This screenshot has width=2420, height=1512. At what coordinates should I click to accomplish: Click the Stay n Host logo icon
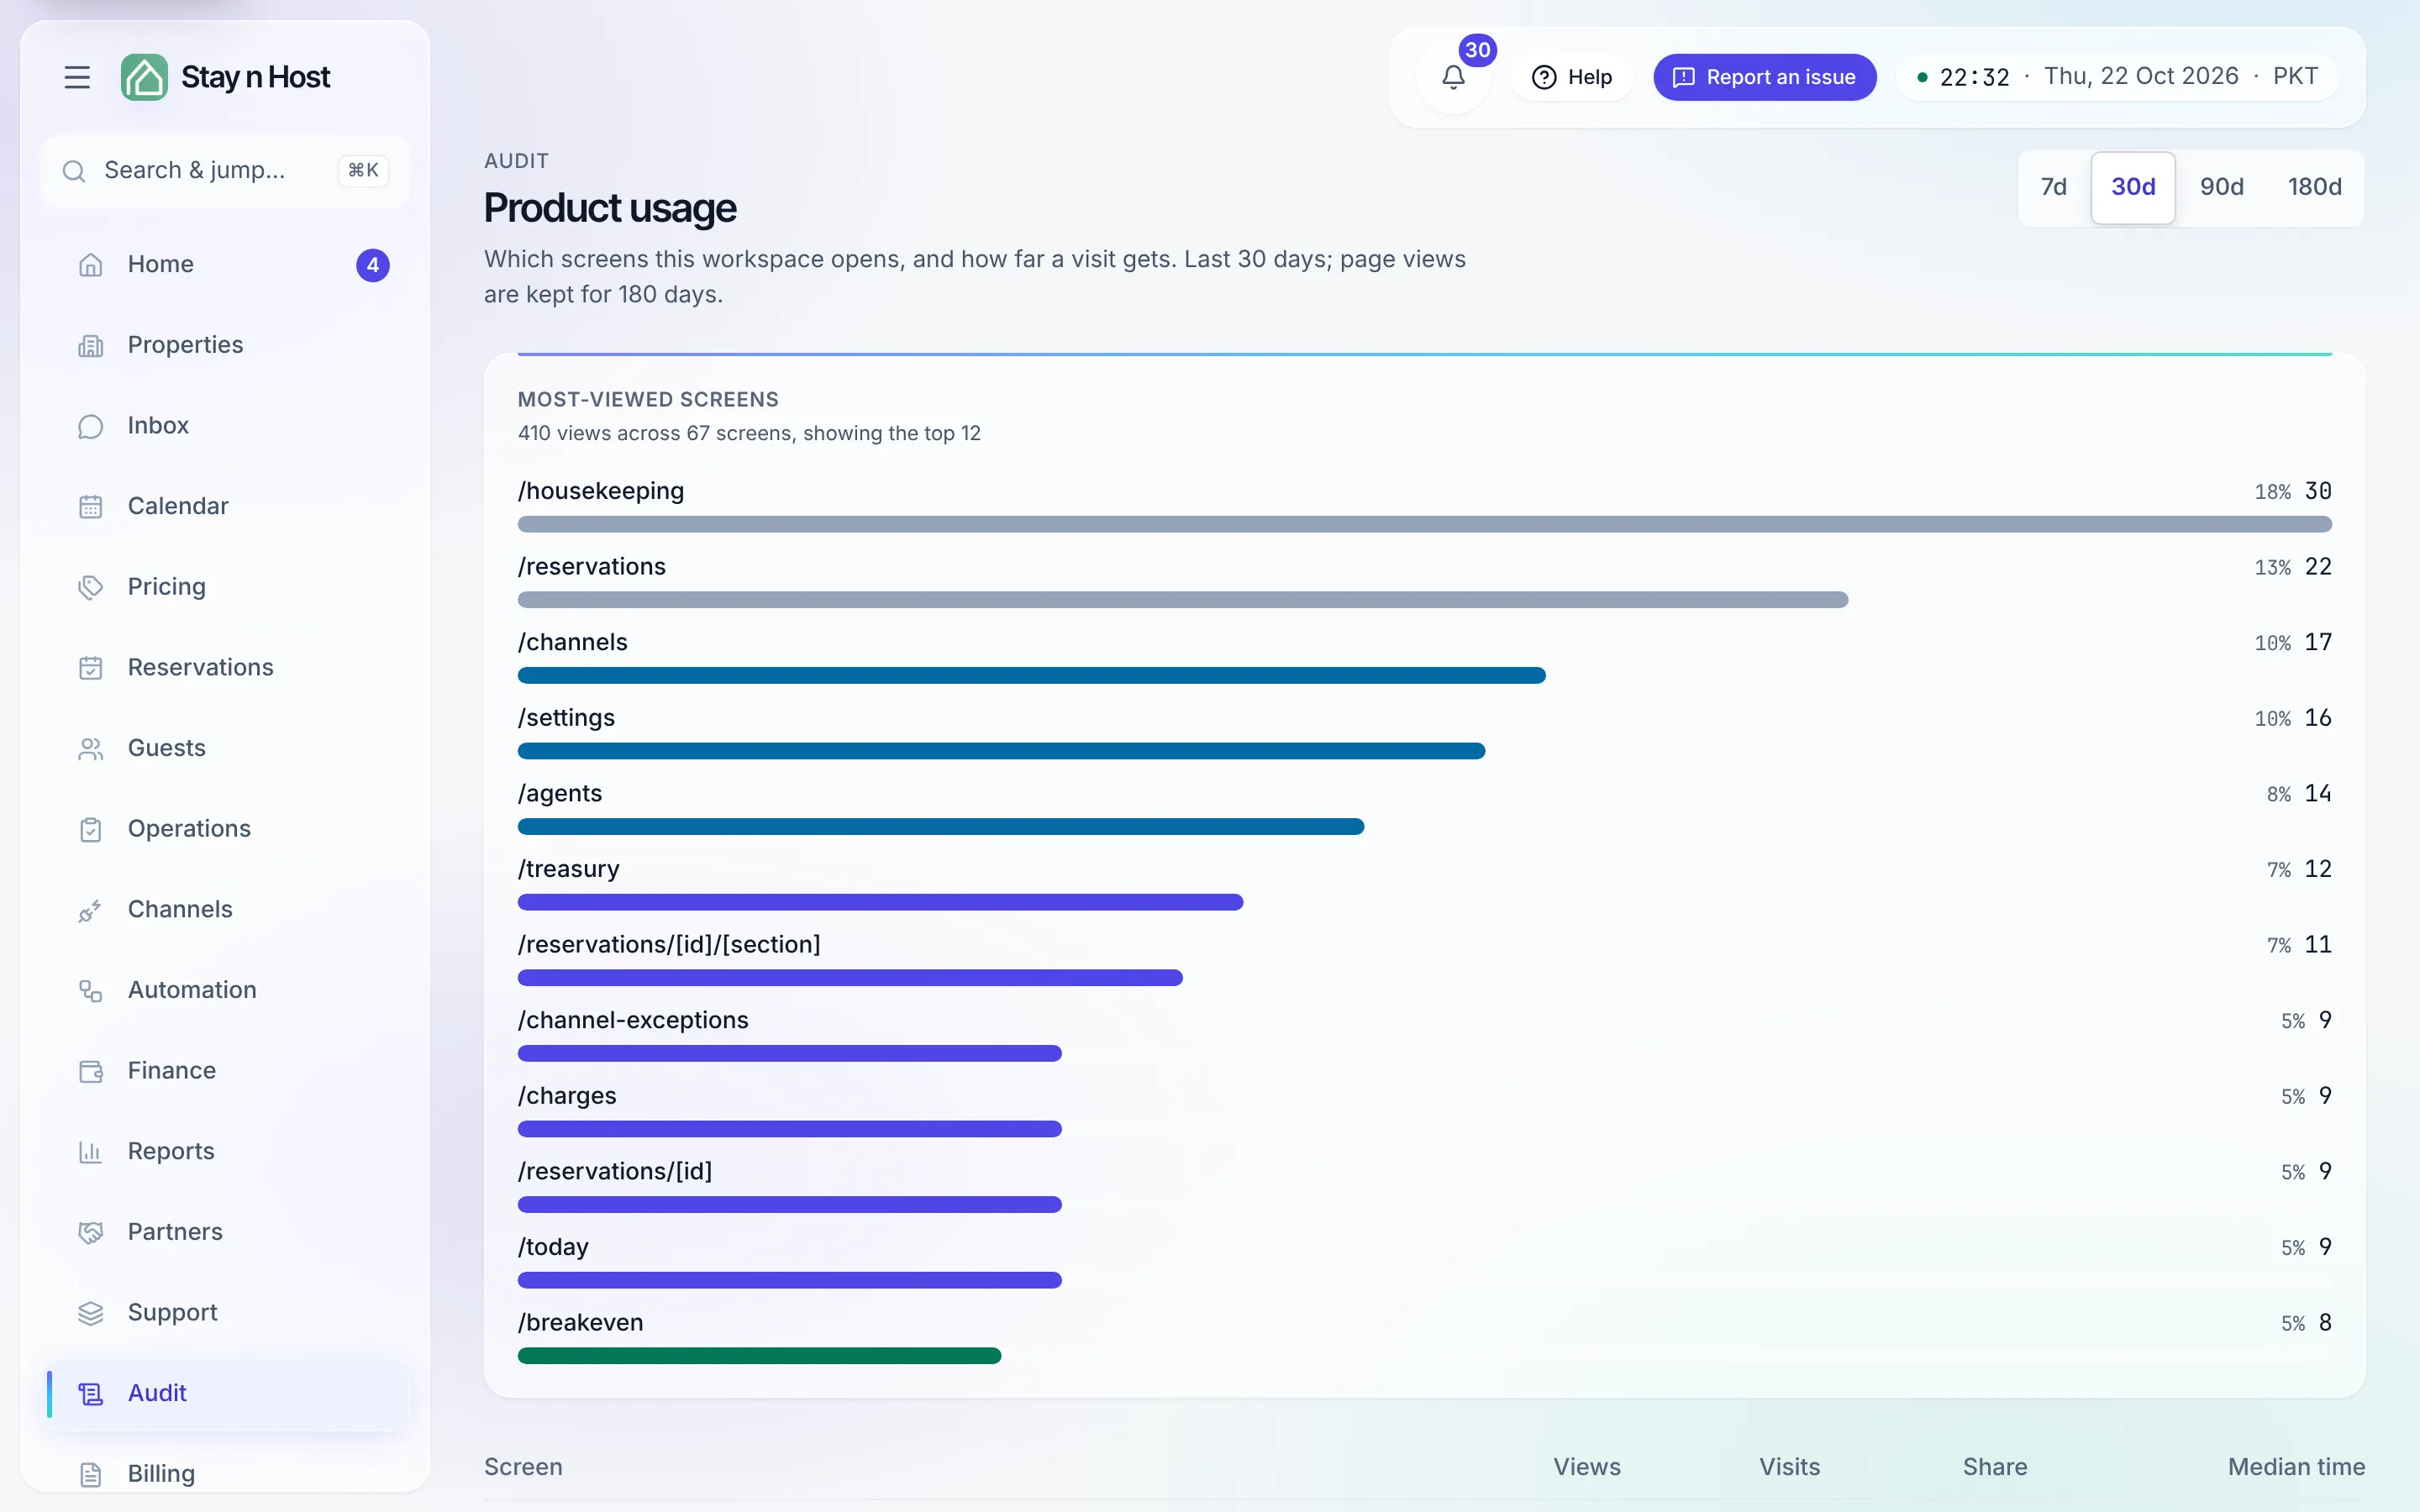pyautogui.click(x=144, y=77)
